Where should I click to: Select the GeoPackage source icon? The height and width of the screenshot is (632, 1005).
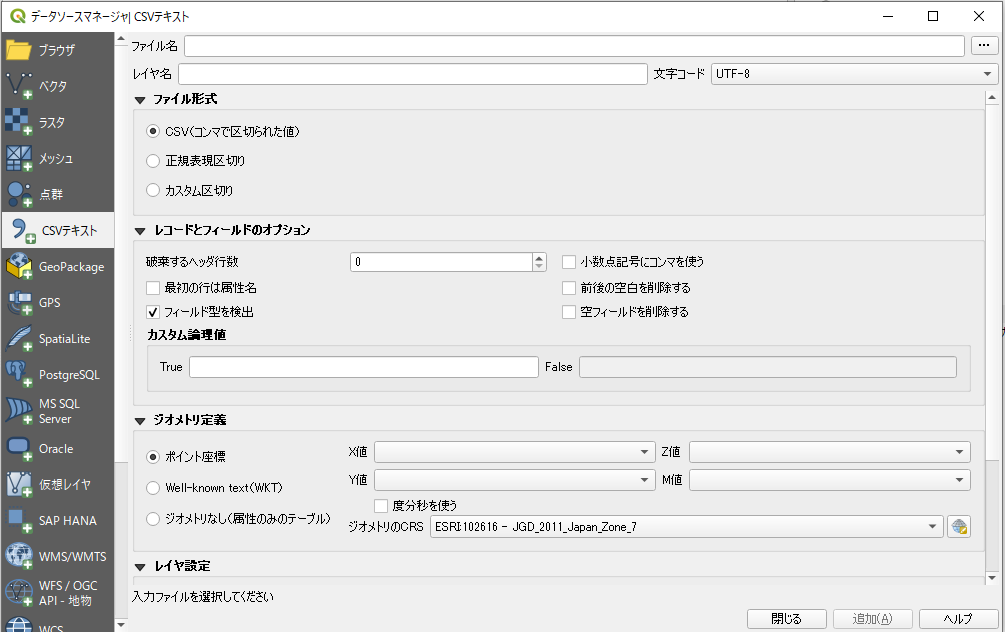point(20,267)
